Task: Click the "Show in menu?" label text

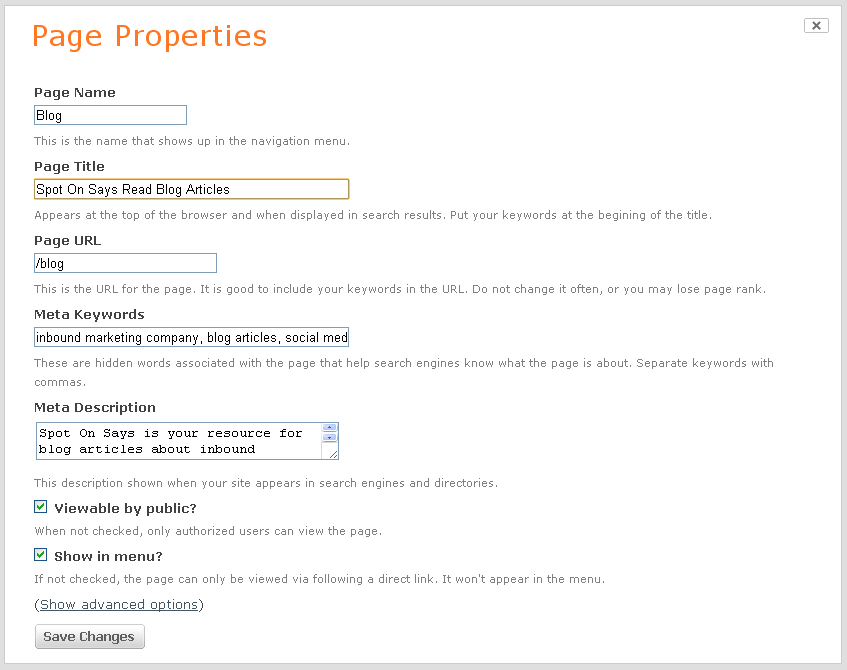Action: pos(108,557)
